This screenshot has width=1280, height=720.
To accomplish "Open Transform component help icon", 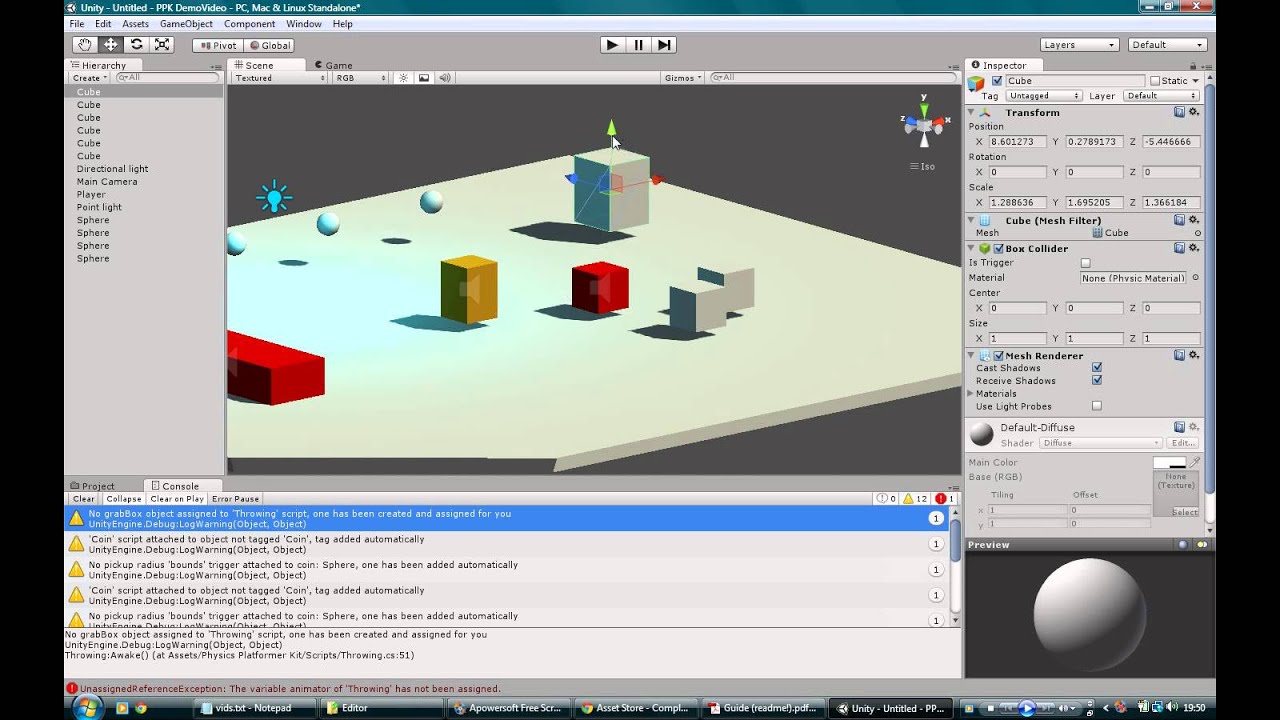I will tap(1180, 112).
